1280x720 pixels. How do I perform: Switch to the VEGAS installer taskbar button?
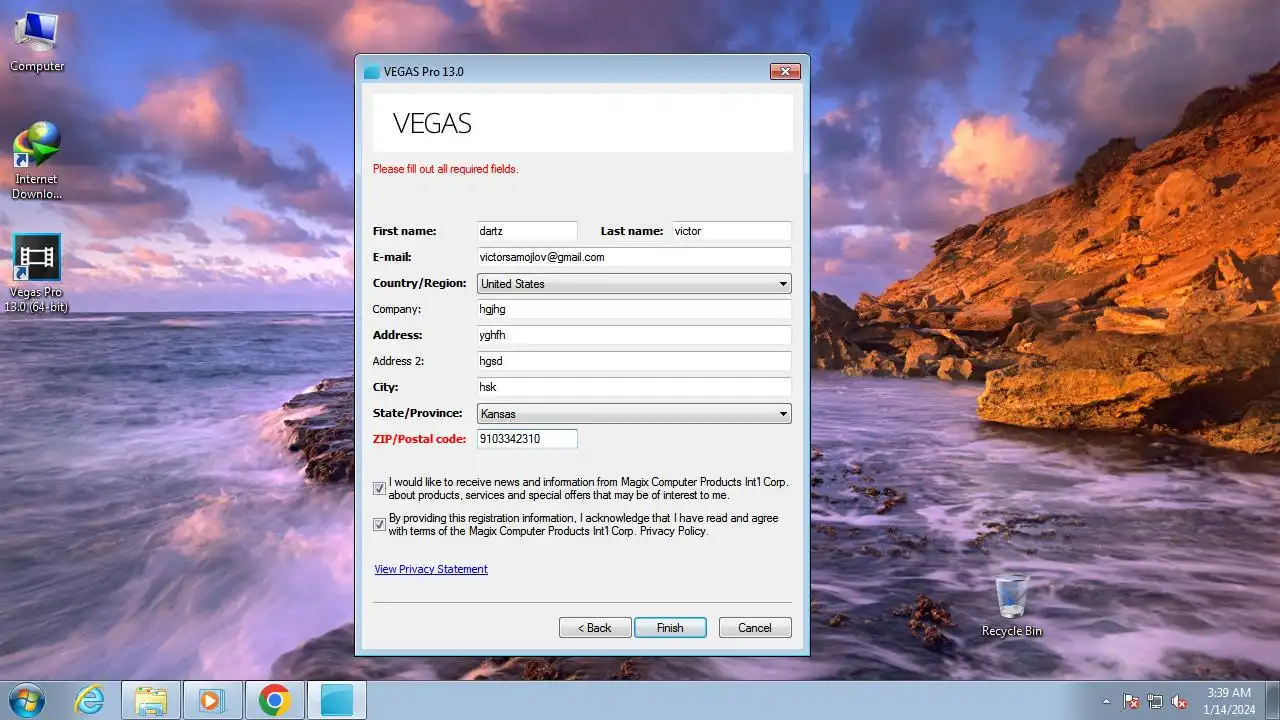[337, 700]
